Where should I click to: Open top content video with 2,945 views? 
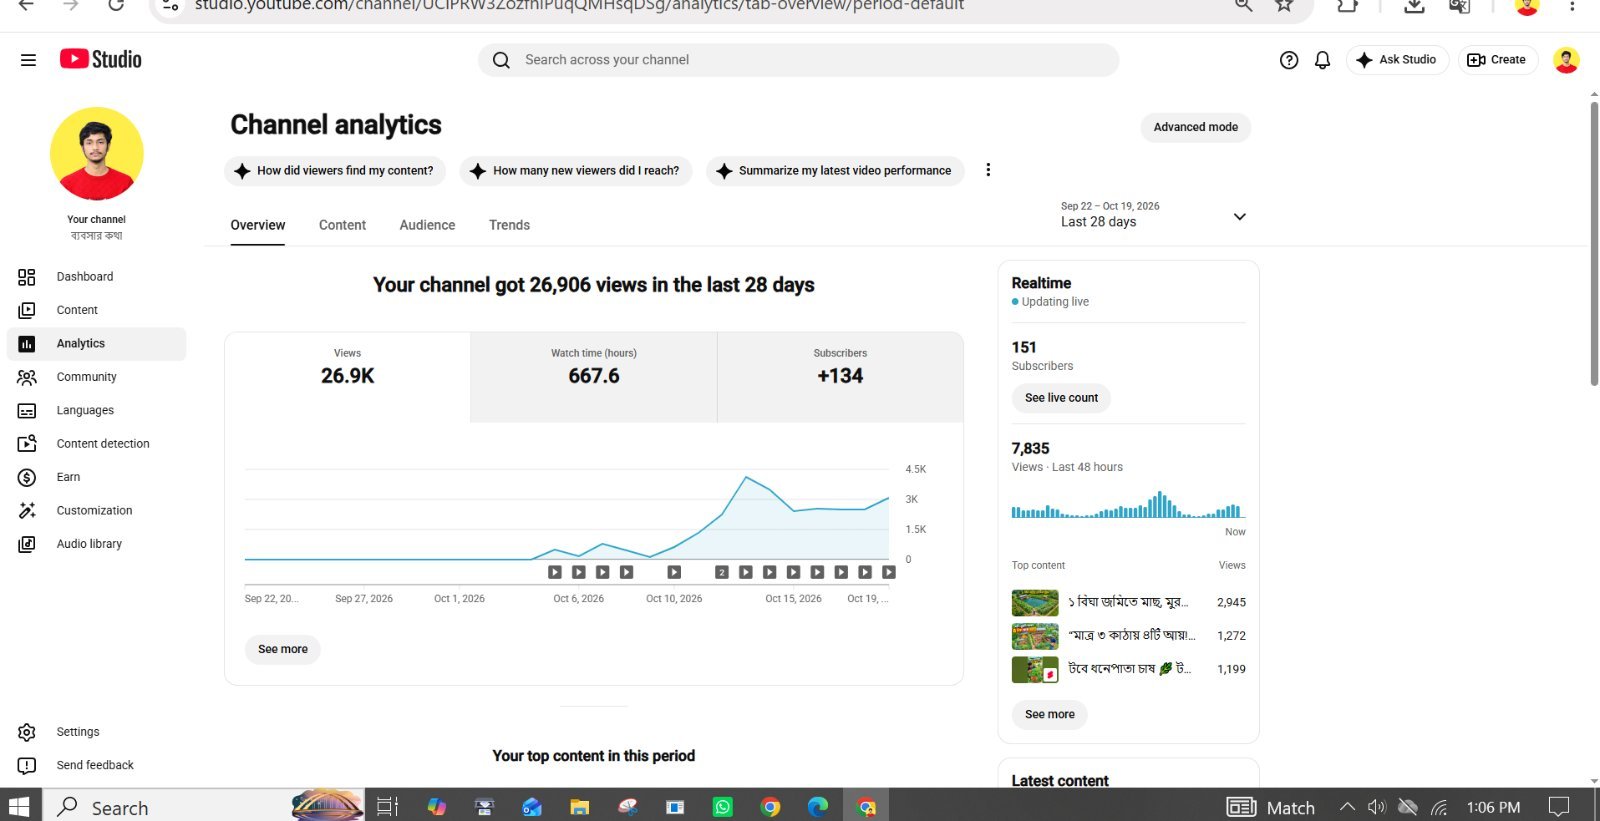(x=1128, y=603)
